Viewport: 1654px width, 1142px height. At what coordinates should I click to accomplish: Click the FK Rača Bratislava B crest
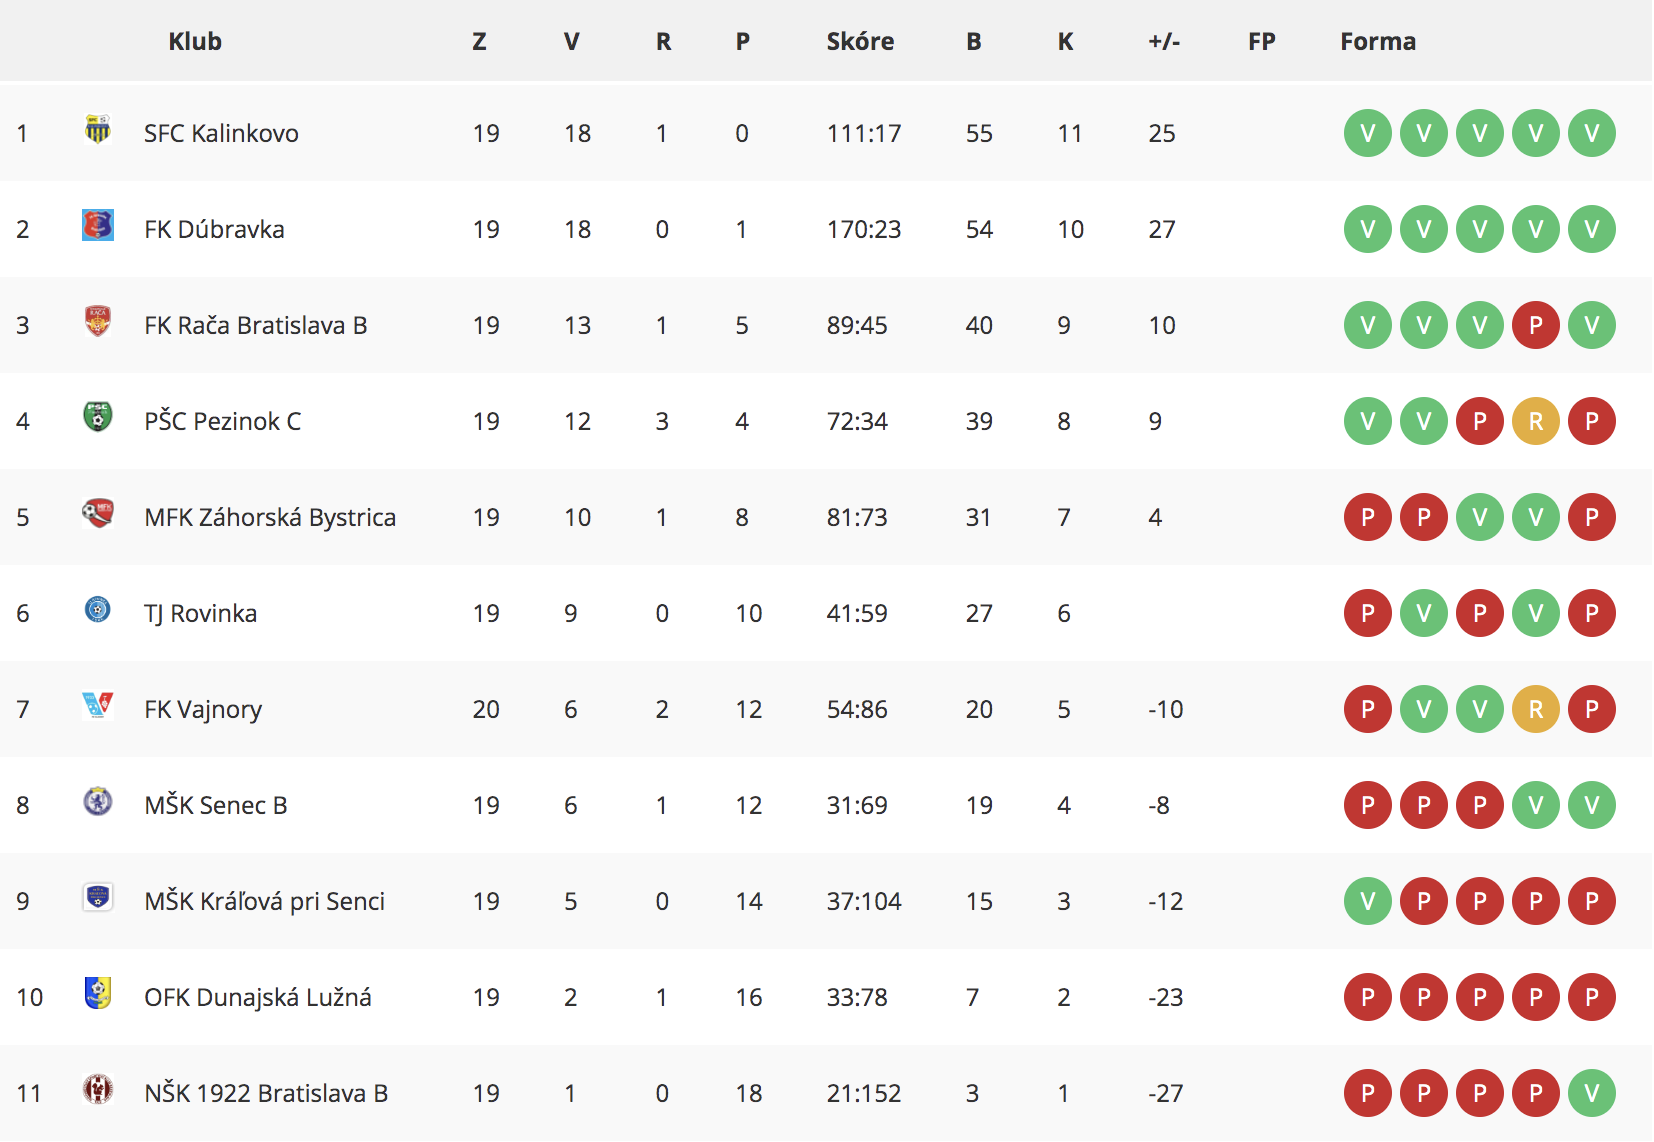click(97, 322)
